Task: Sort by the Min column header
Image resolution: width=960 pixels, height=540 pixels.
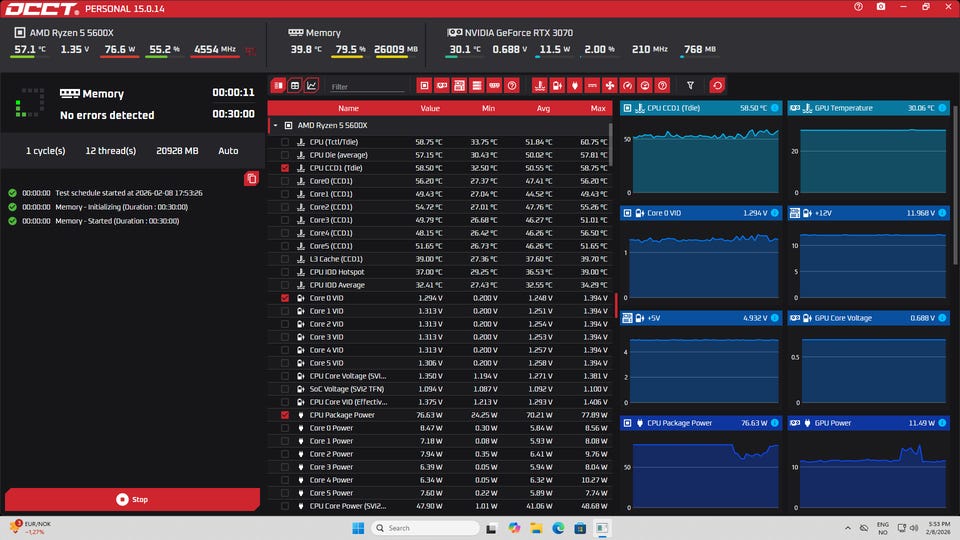Action: coord(488,108)
